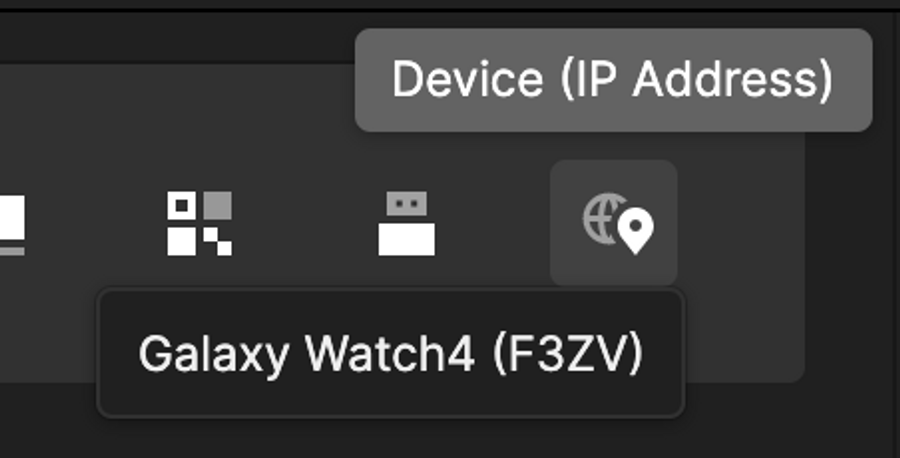Click the white map pin on globe
Viewport: 900px width, 458px height.
[x=635, y=231]
